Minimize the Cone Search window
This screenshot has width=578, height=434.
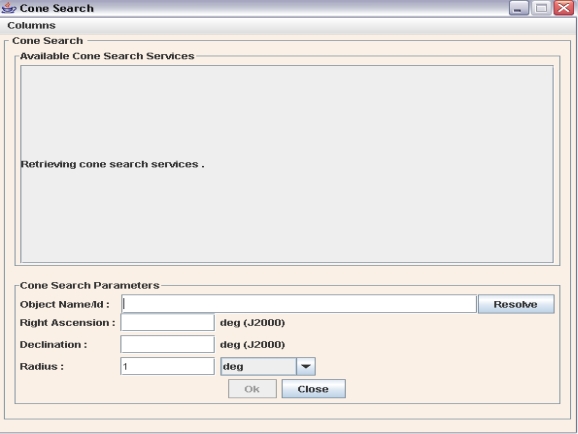tap(519, 8)
